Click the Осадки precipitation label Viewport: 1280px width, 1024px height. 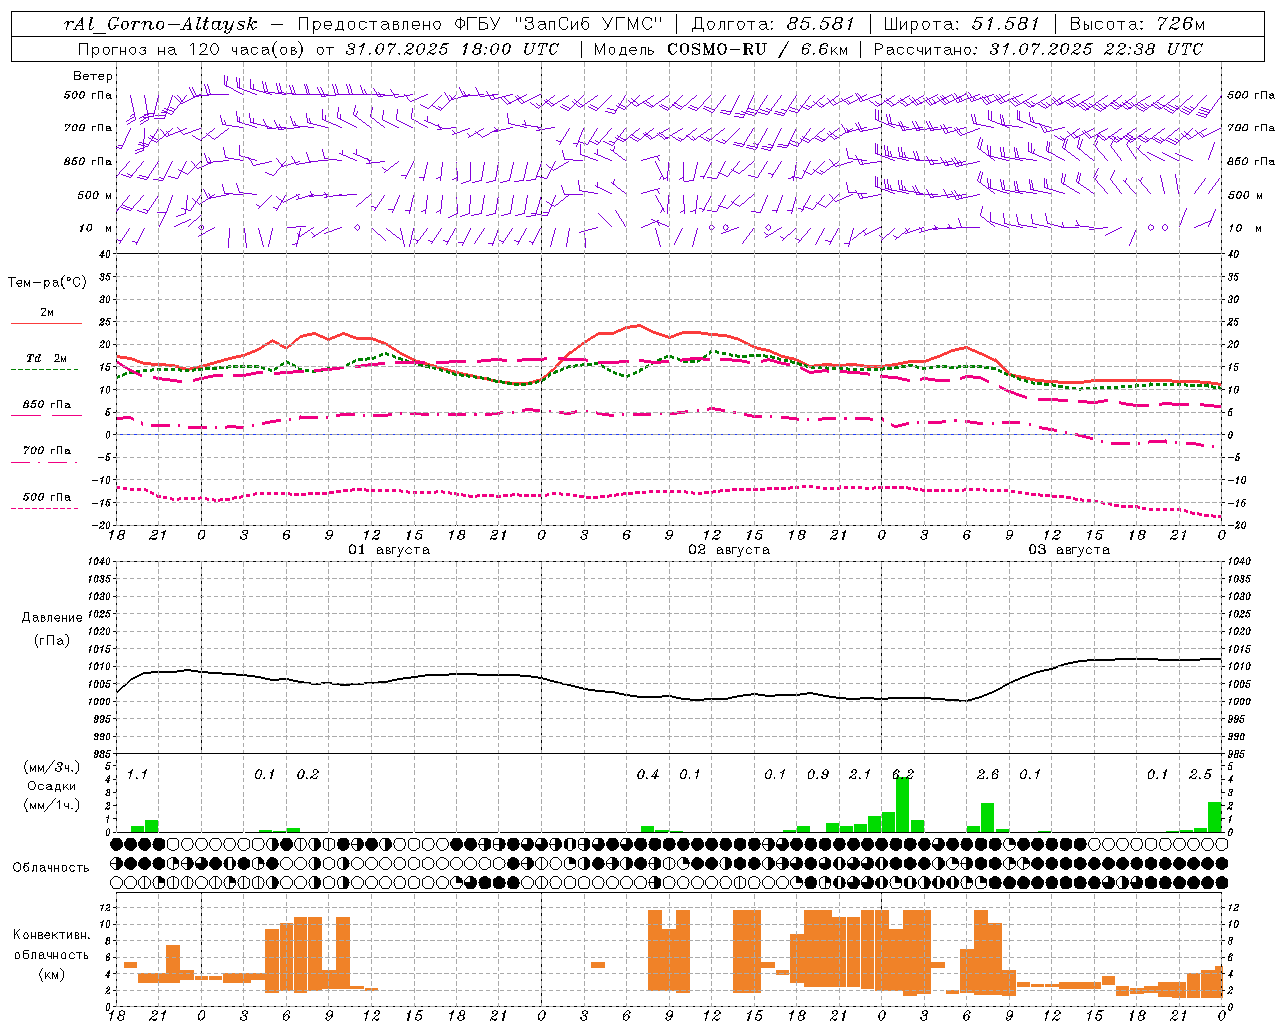(x=51, y=786)
